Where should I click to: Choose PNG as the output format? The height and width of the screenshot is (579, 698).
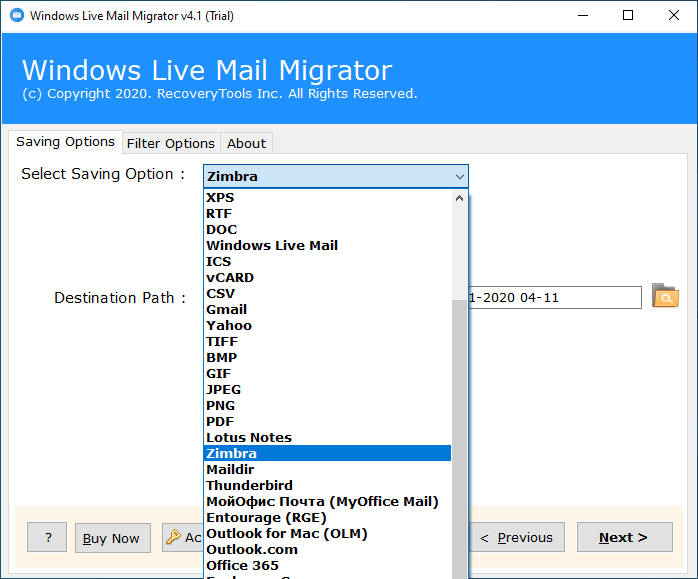point(327,406)
